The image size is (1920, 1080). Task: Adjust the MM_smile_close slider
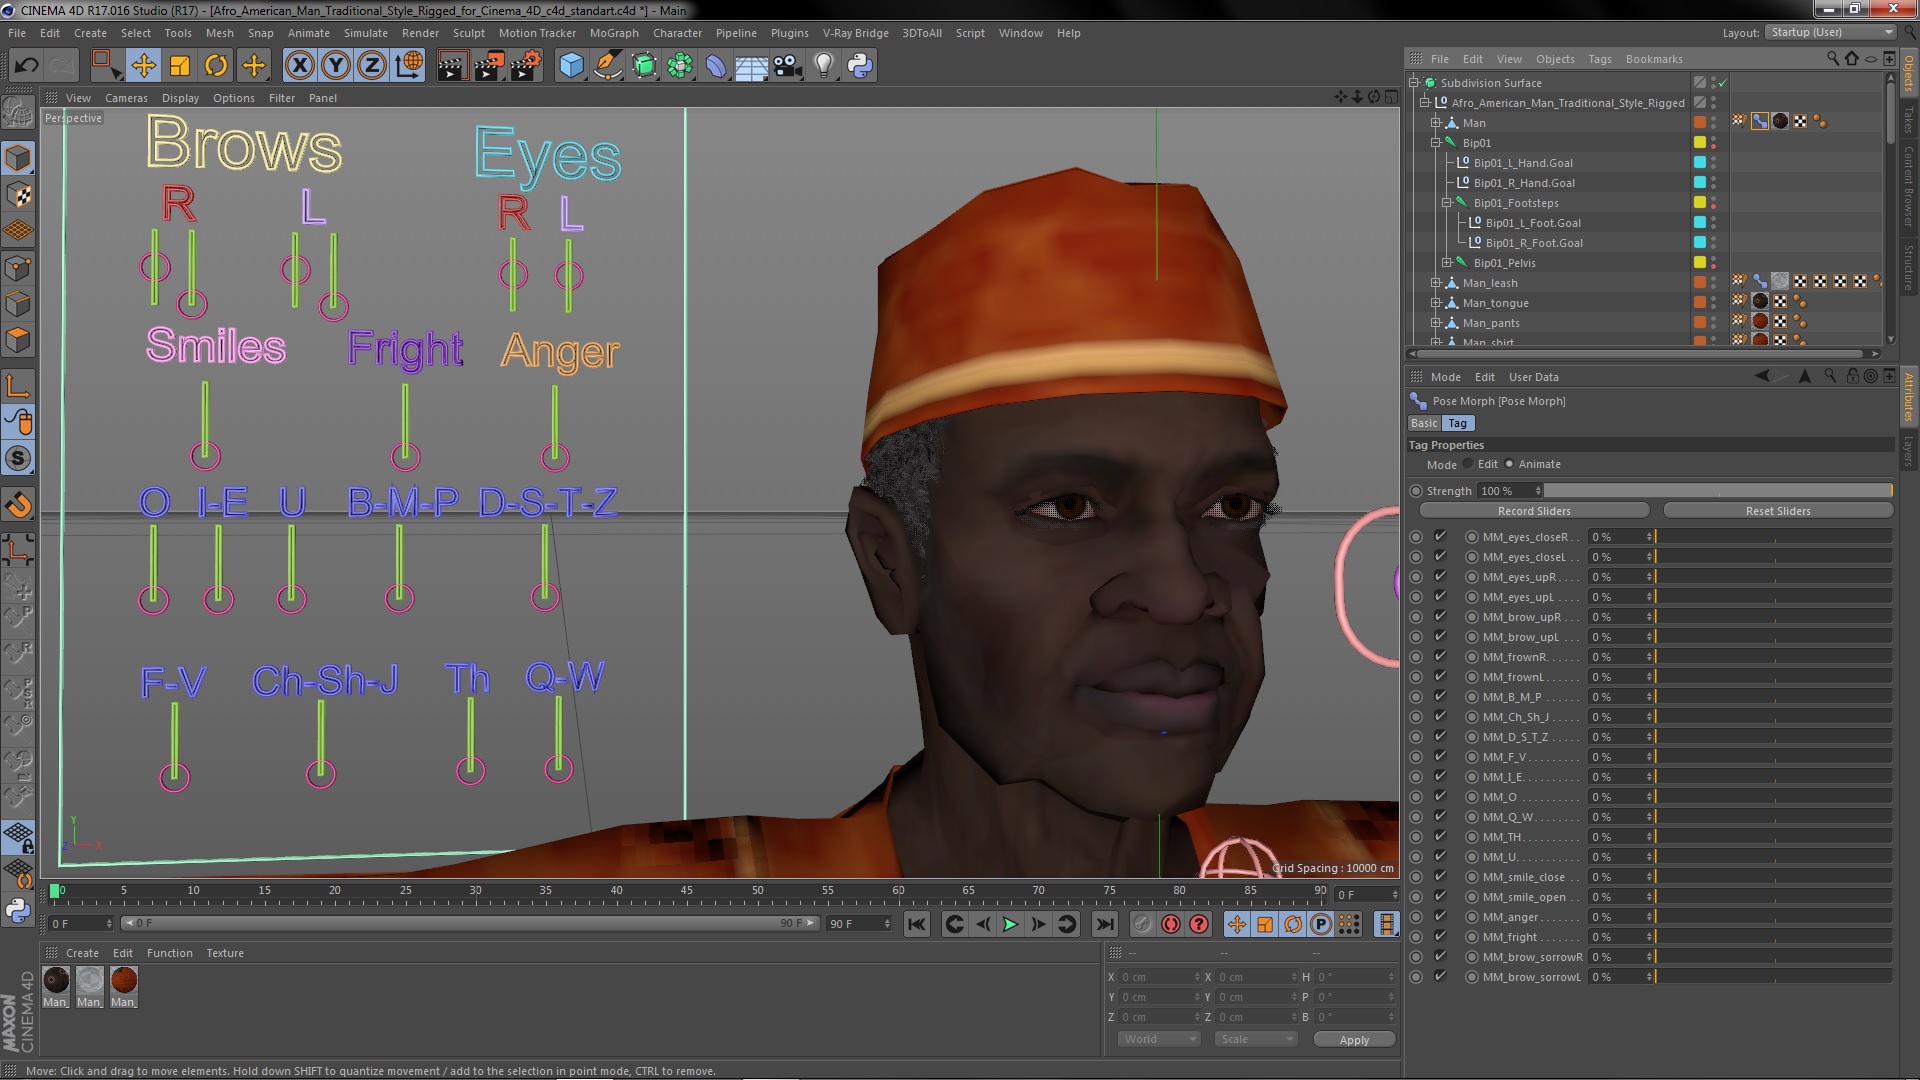(1773, 877)
